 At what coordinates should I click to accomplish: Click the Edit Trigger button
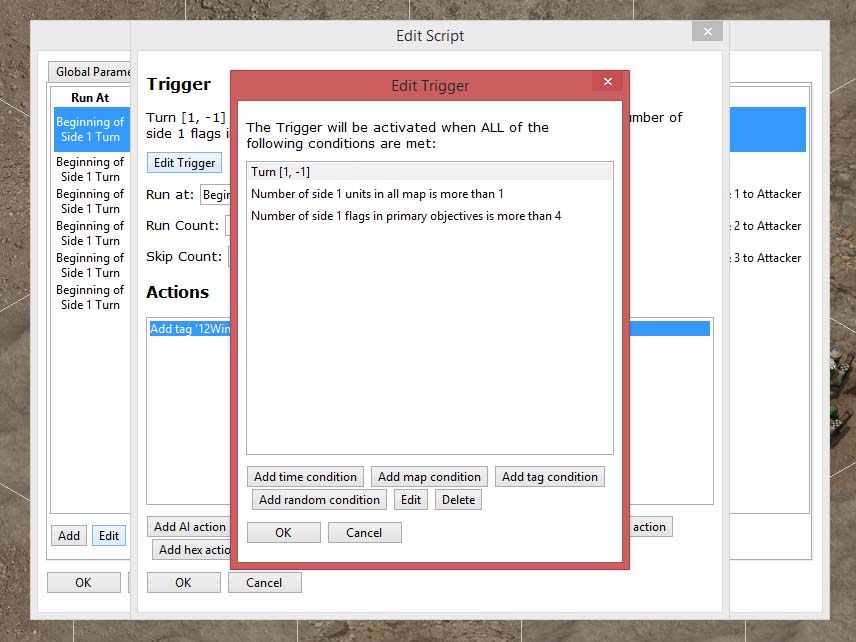pyautogui.click(x=184, y=163)
